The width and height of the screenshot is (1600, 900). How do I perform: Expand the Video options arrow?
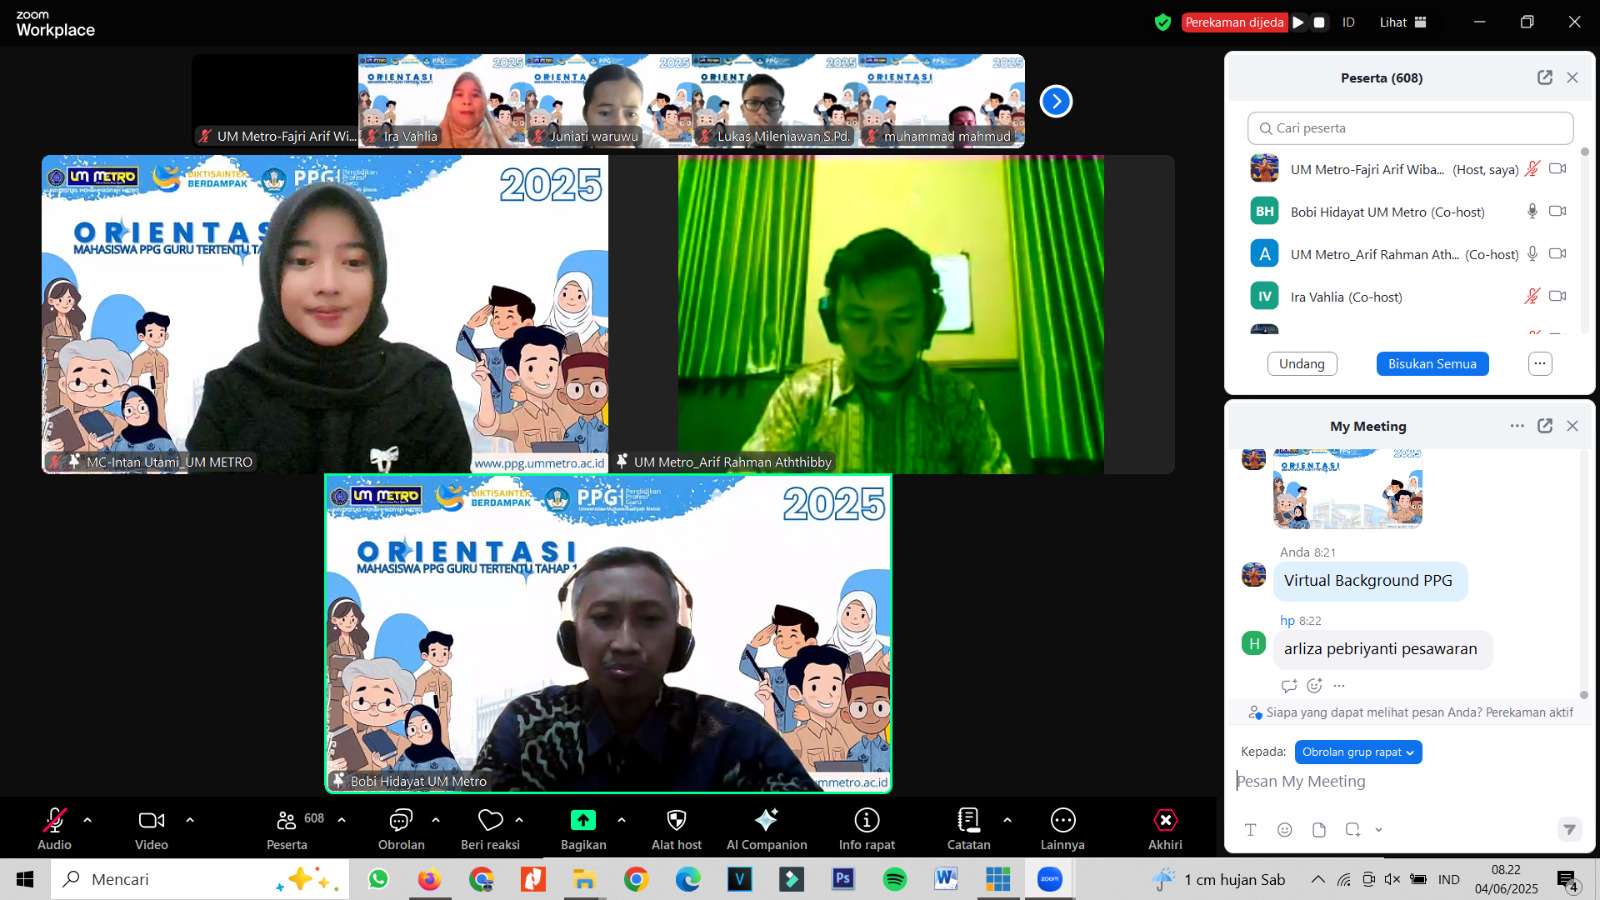(x=190, y=820)
